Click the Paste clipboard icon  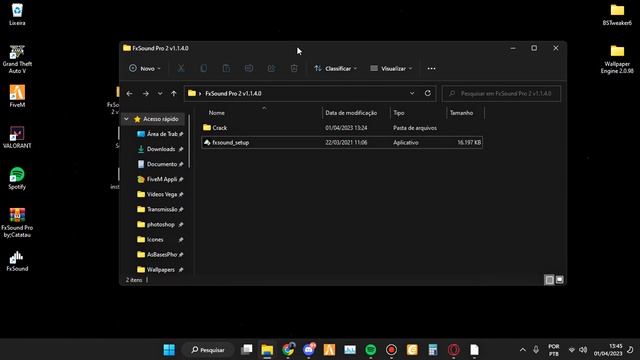(x=226, y=69)
